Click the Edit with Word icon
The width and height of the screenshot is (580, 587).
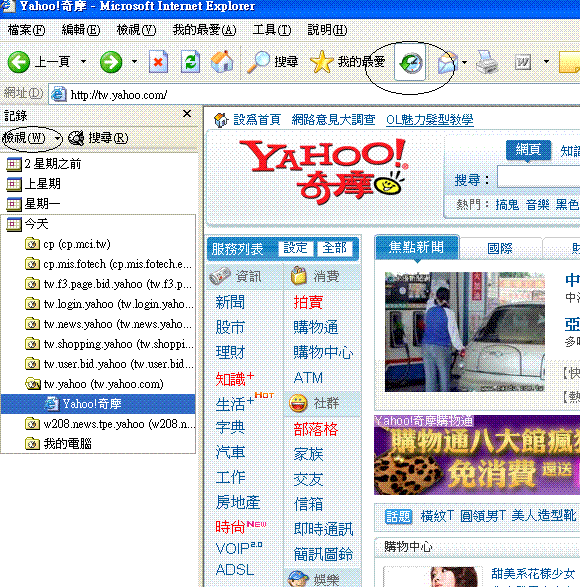(x=523, y=62)
